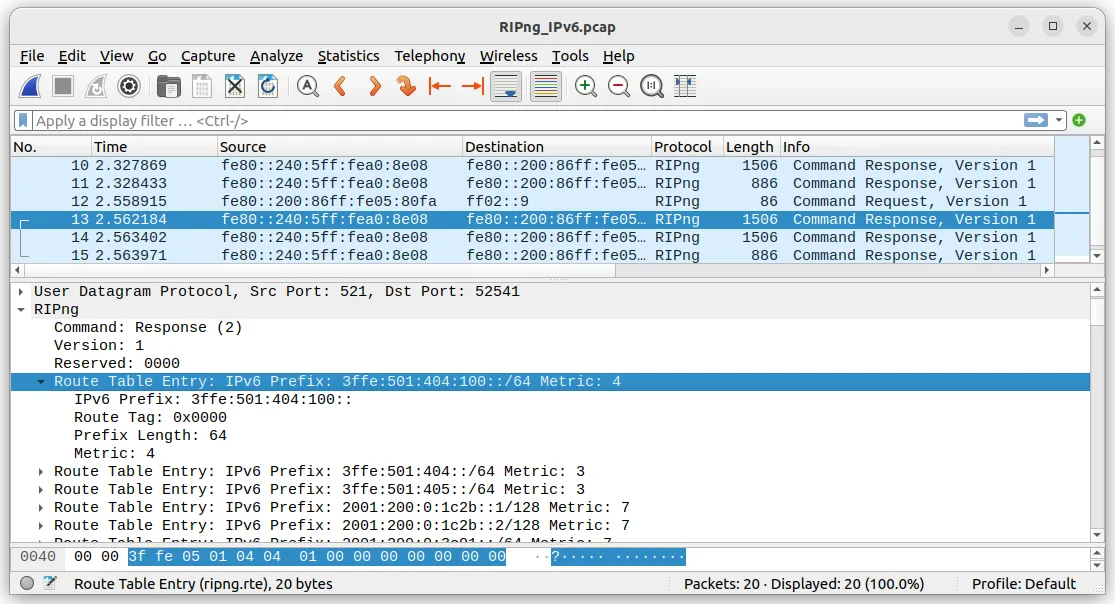Open the display filter bookmarks icon

(23, 120)
